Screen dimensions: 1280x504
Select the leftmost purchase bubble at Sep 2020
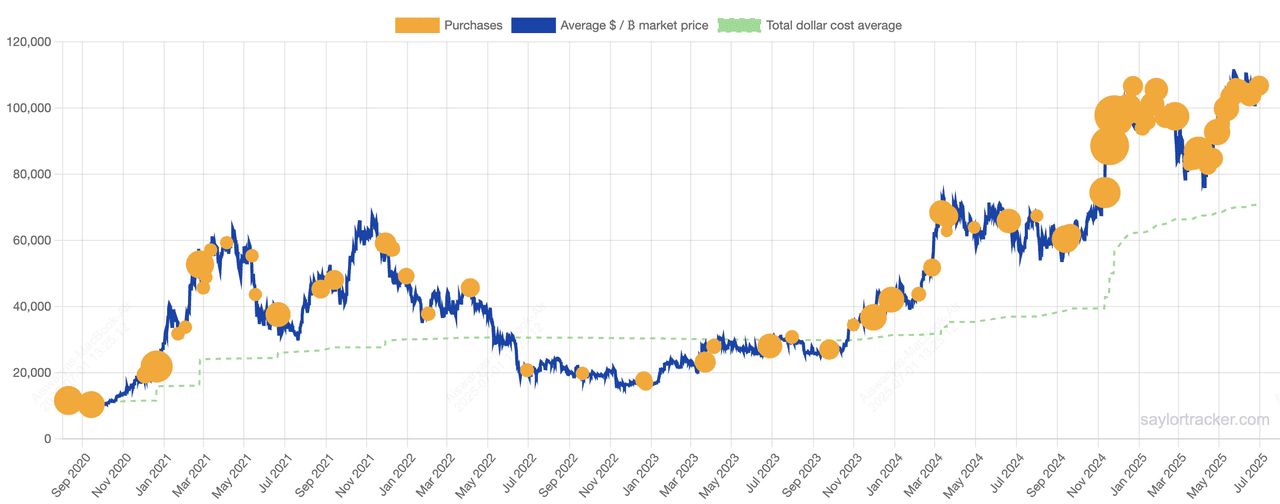(x=68, y=400)
